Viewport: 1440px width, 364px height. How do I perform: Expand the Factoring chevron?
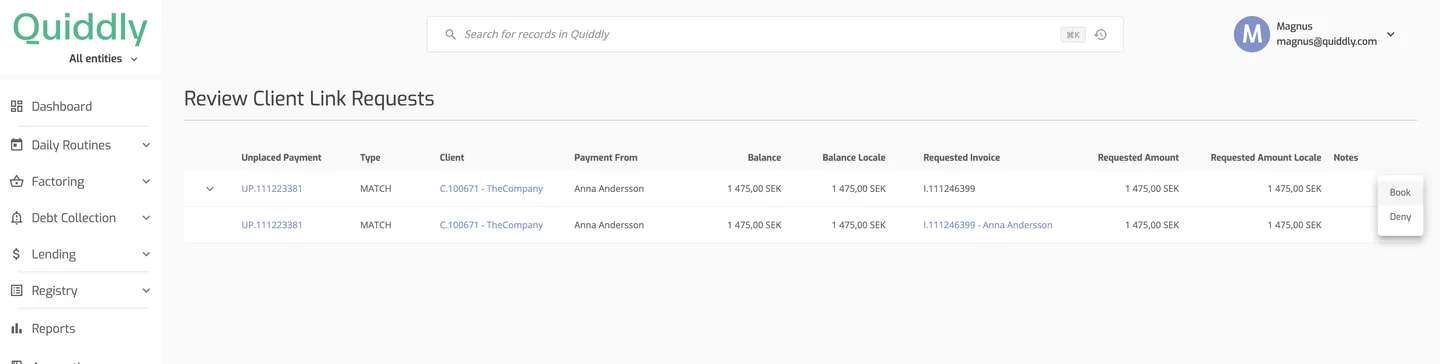146,181
